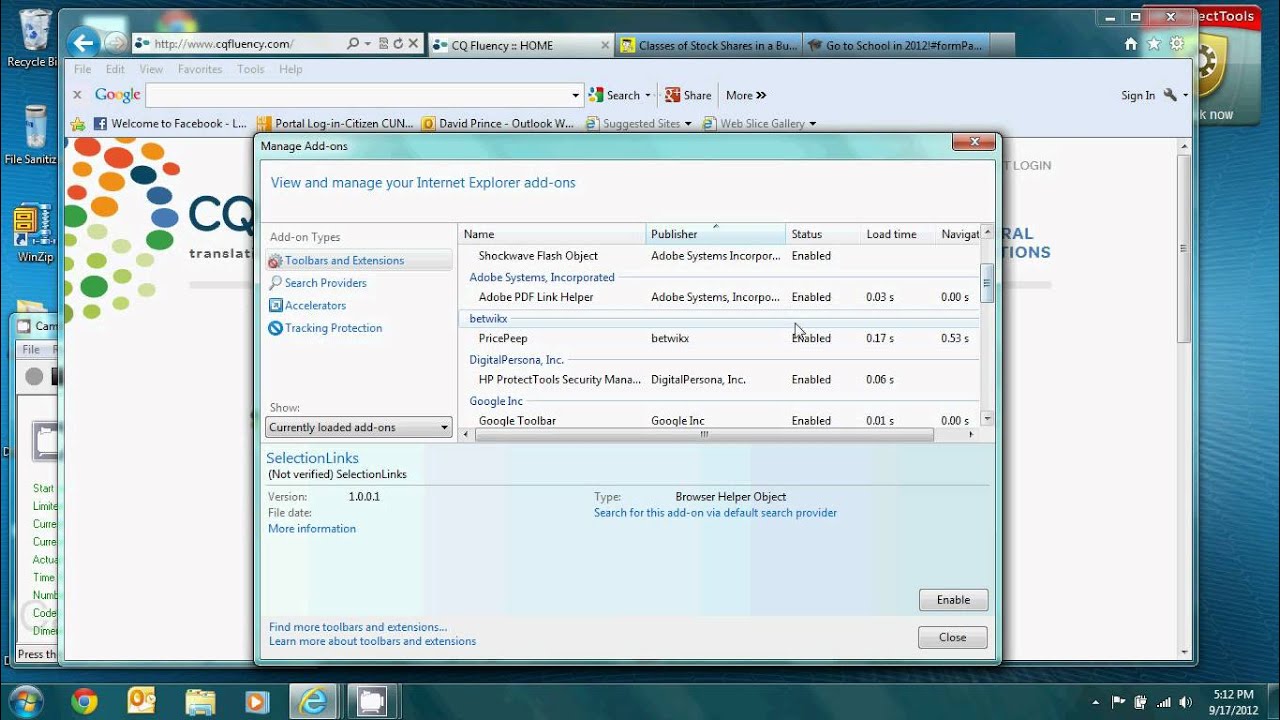Select Toolbars and Extensions add-on type
This screenshot has height=720, width=1280.
click(x=343, y=261)
